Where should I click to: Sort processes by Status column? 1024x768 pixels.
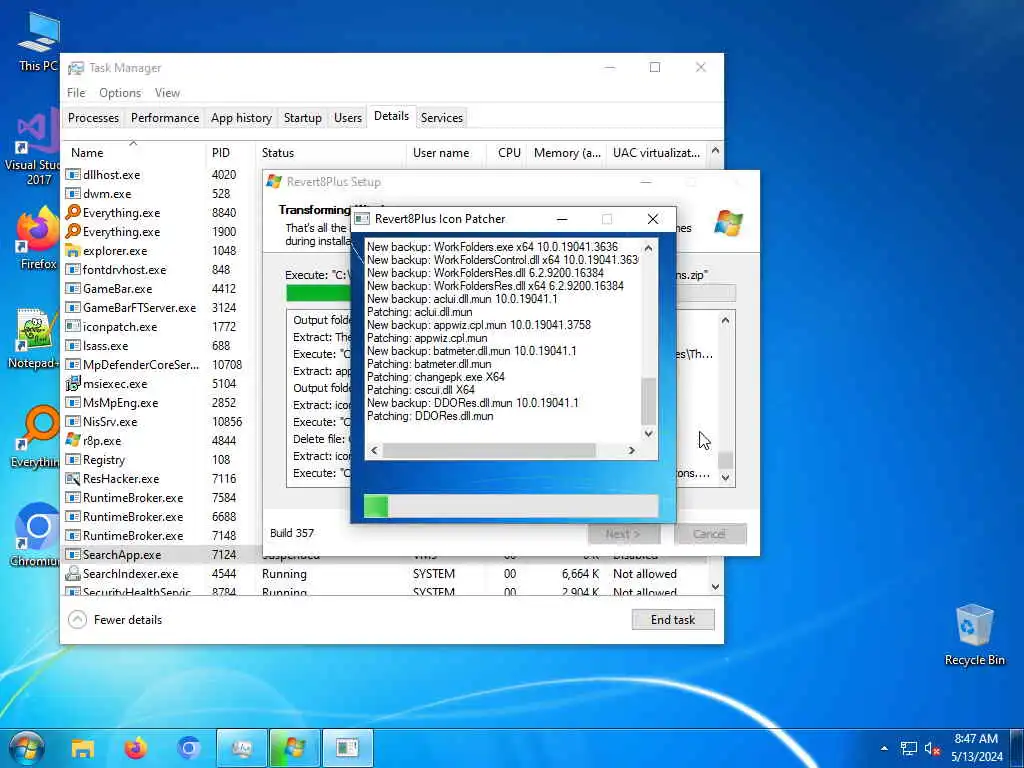click(330, 153)
